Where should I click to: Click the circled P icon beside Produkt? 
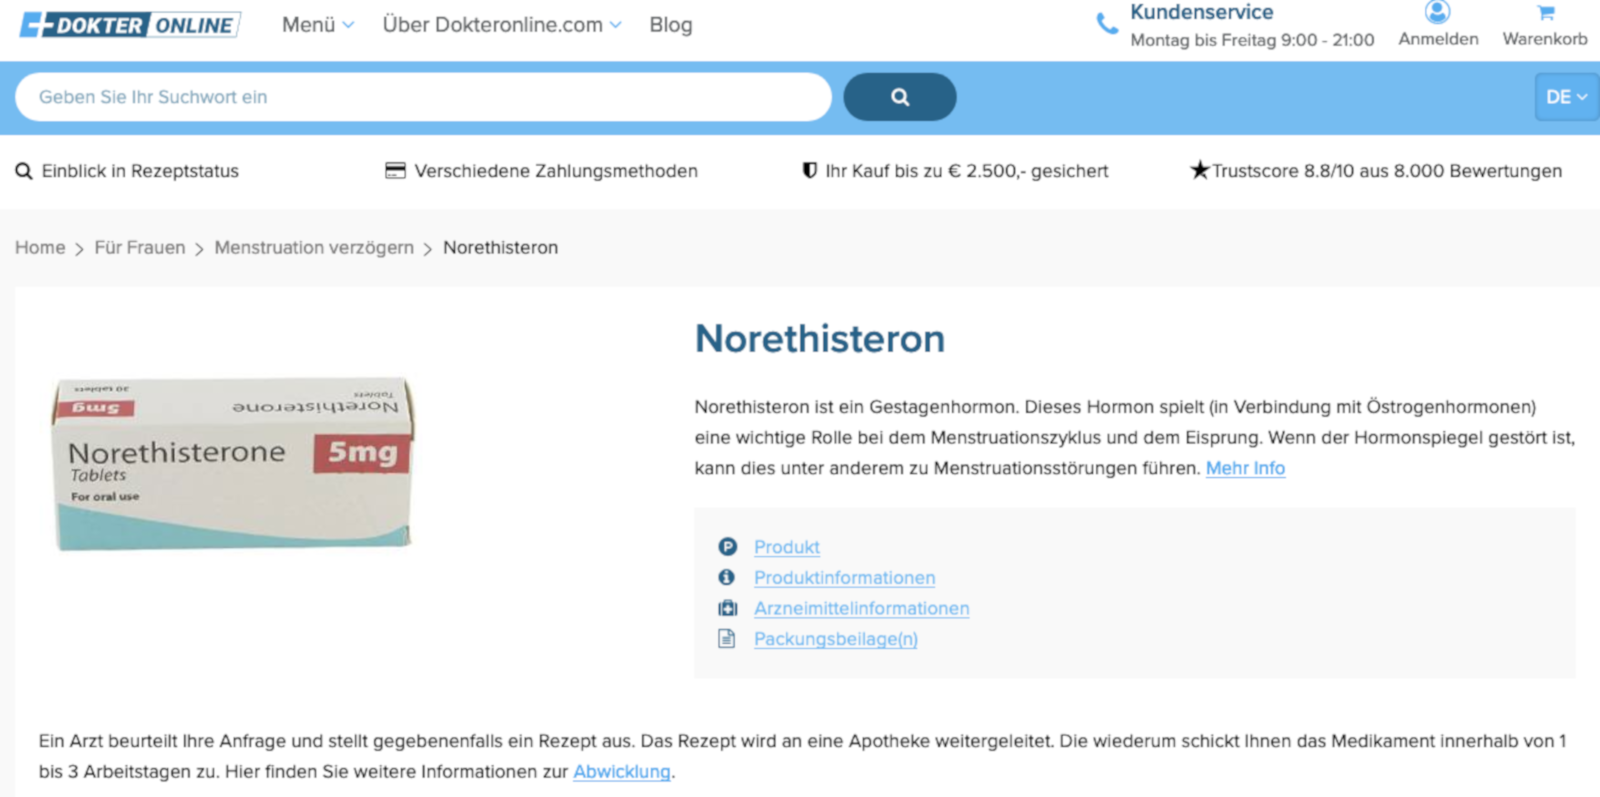(x=727, y=547)
